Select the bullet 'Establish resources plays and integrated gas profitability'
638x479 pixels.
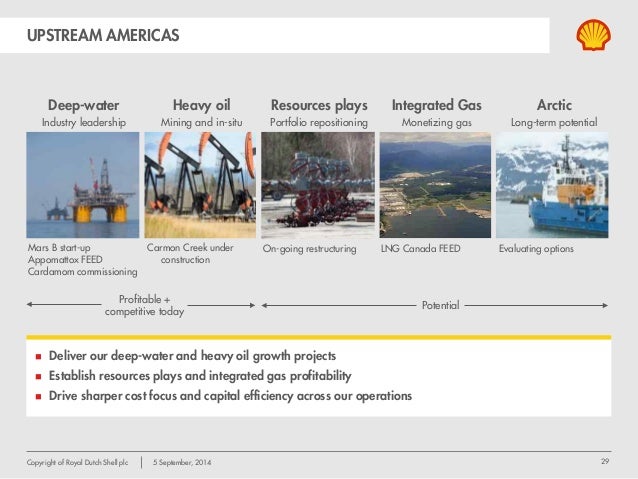200,376
